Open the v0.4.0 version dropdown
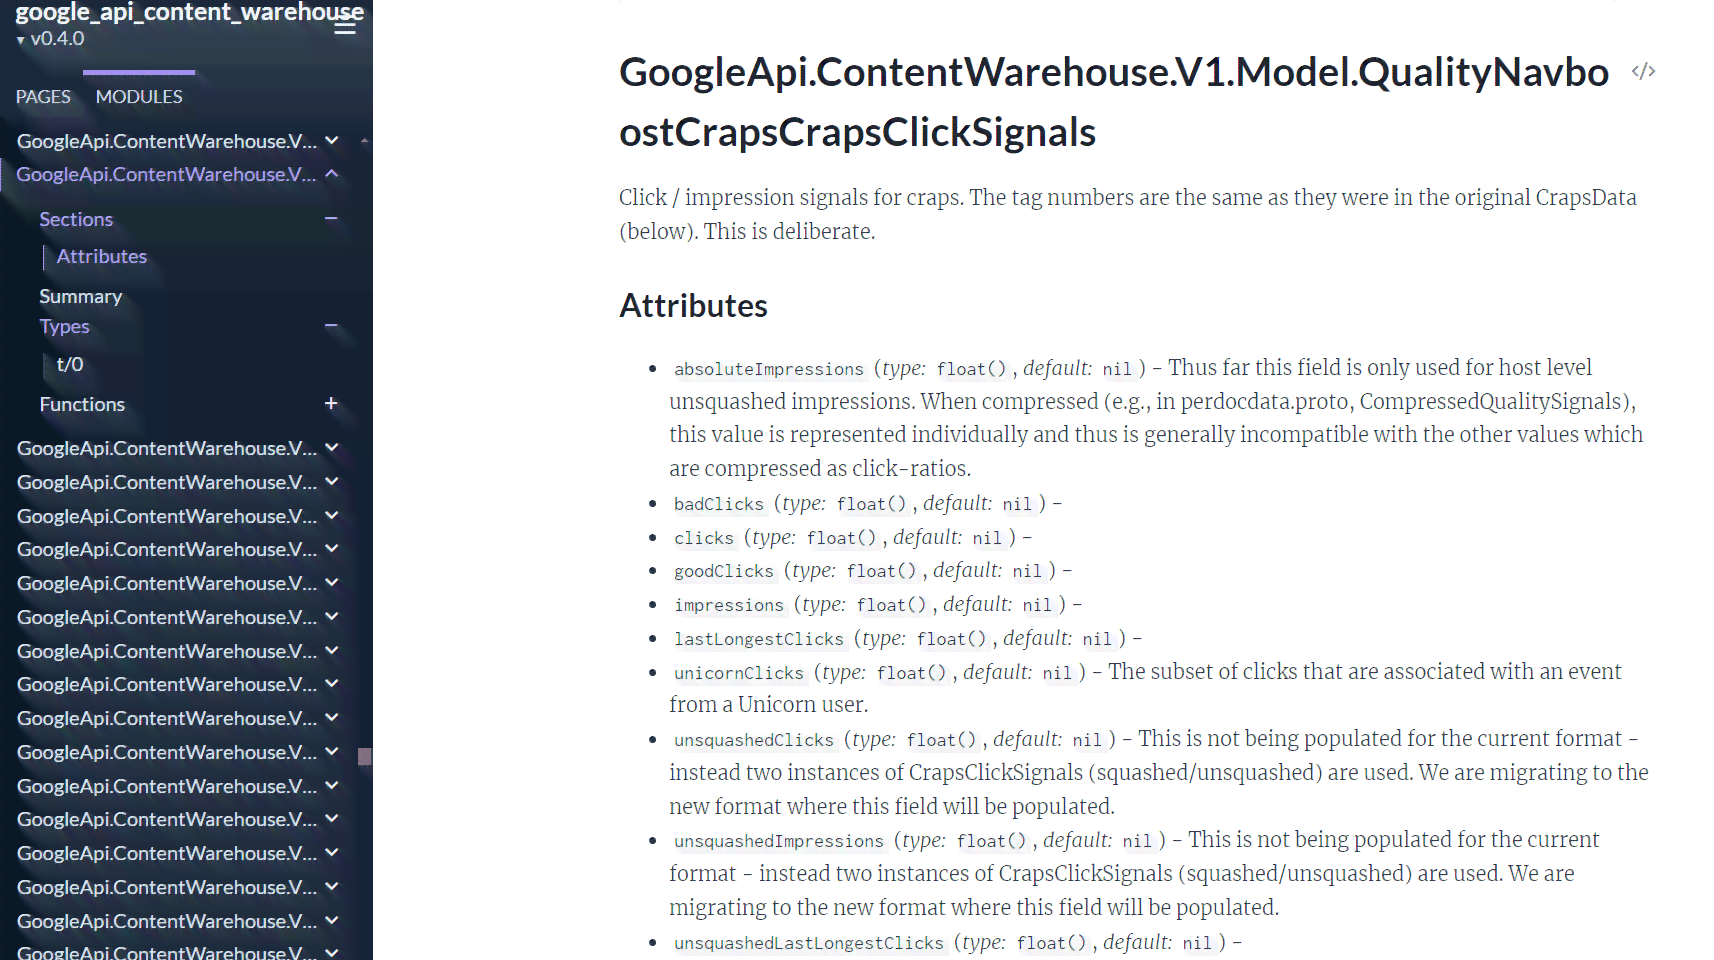 [50, 39]
